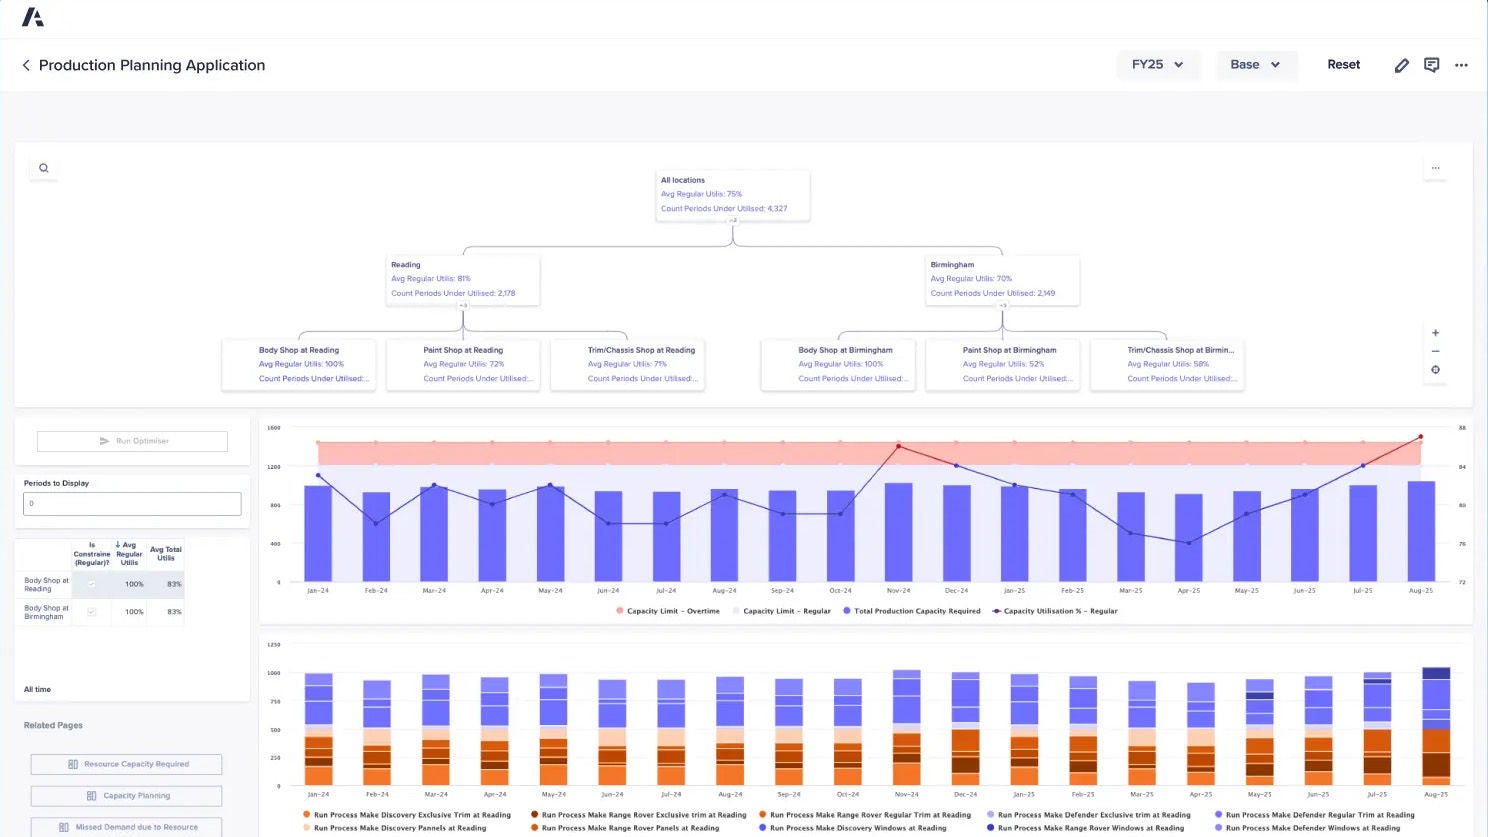This screenshot has width=1488, height=837.
Task: Click the ellipsis icon beside the comment icon
Action: 1461,64
